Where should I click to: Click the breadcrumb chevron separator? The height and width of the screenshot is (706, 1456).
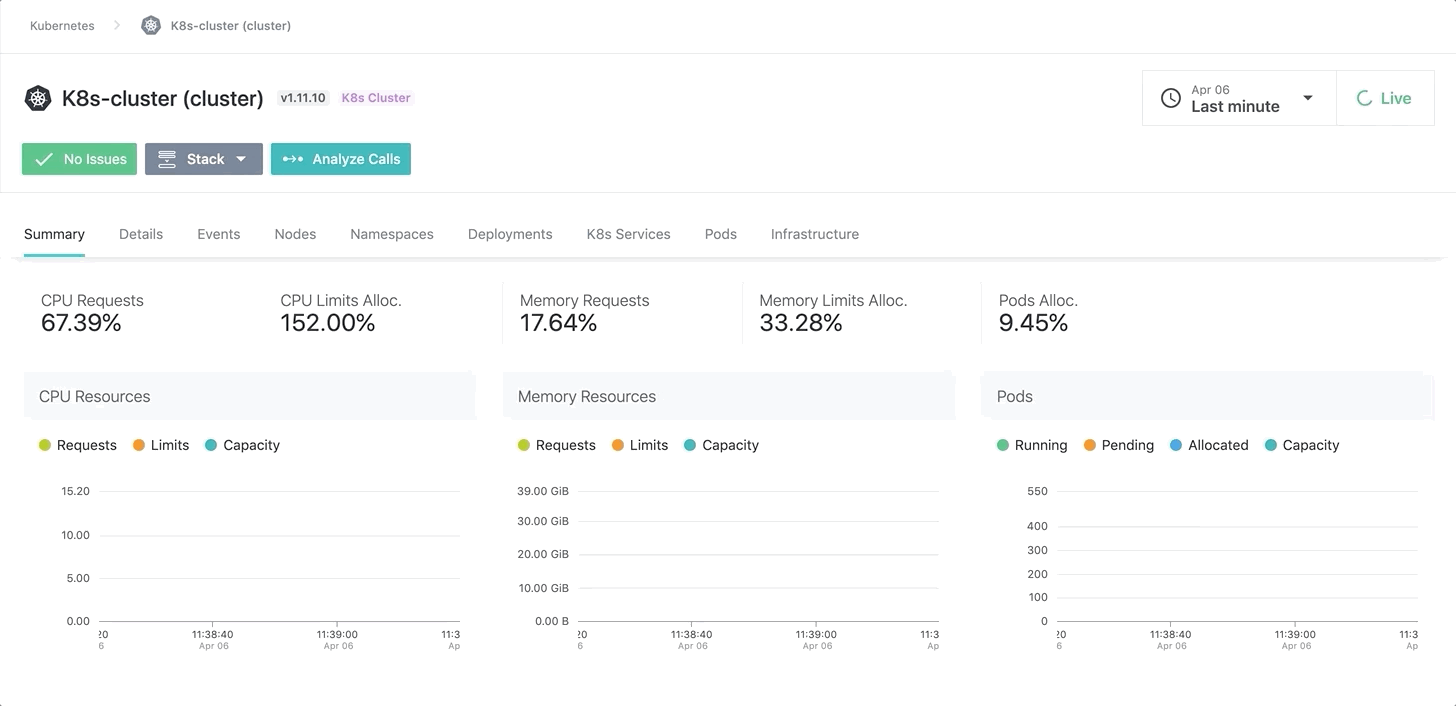(x=117, y=26)
